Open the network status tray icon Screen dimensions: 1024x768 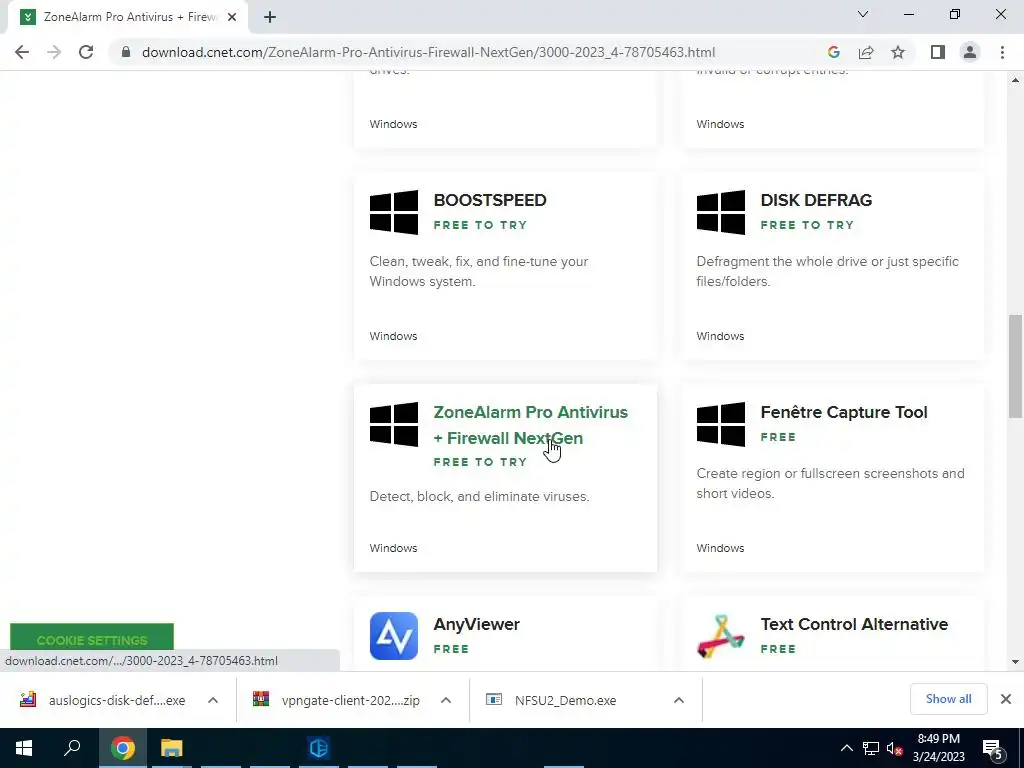(x=871, y=748)
